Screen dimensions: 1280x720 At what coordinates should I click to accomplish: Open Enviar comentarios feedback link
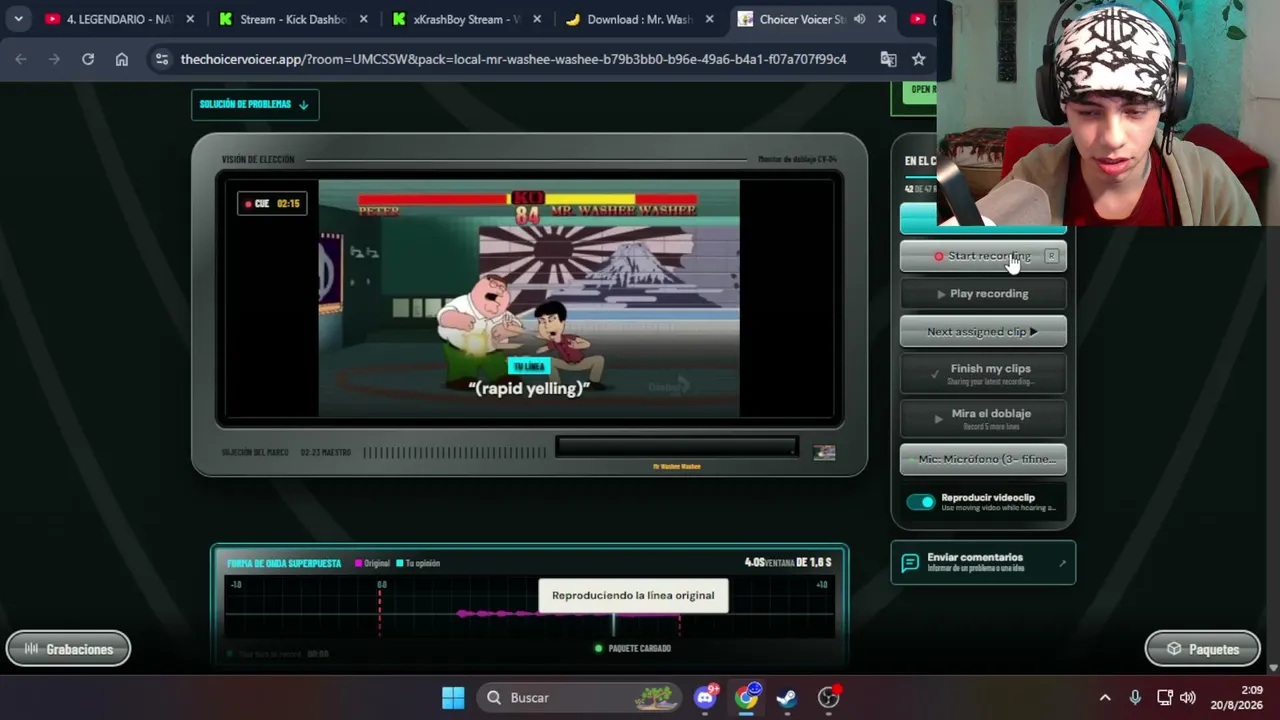pos(983,563)
